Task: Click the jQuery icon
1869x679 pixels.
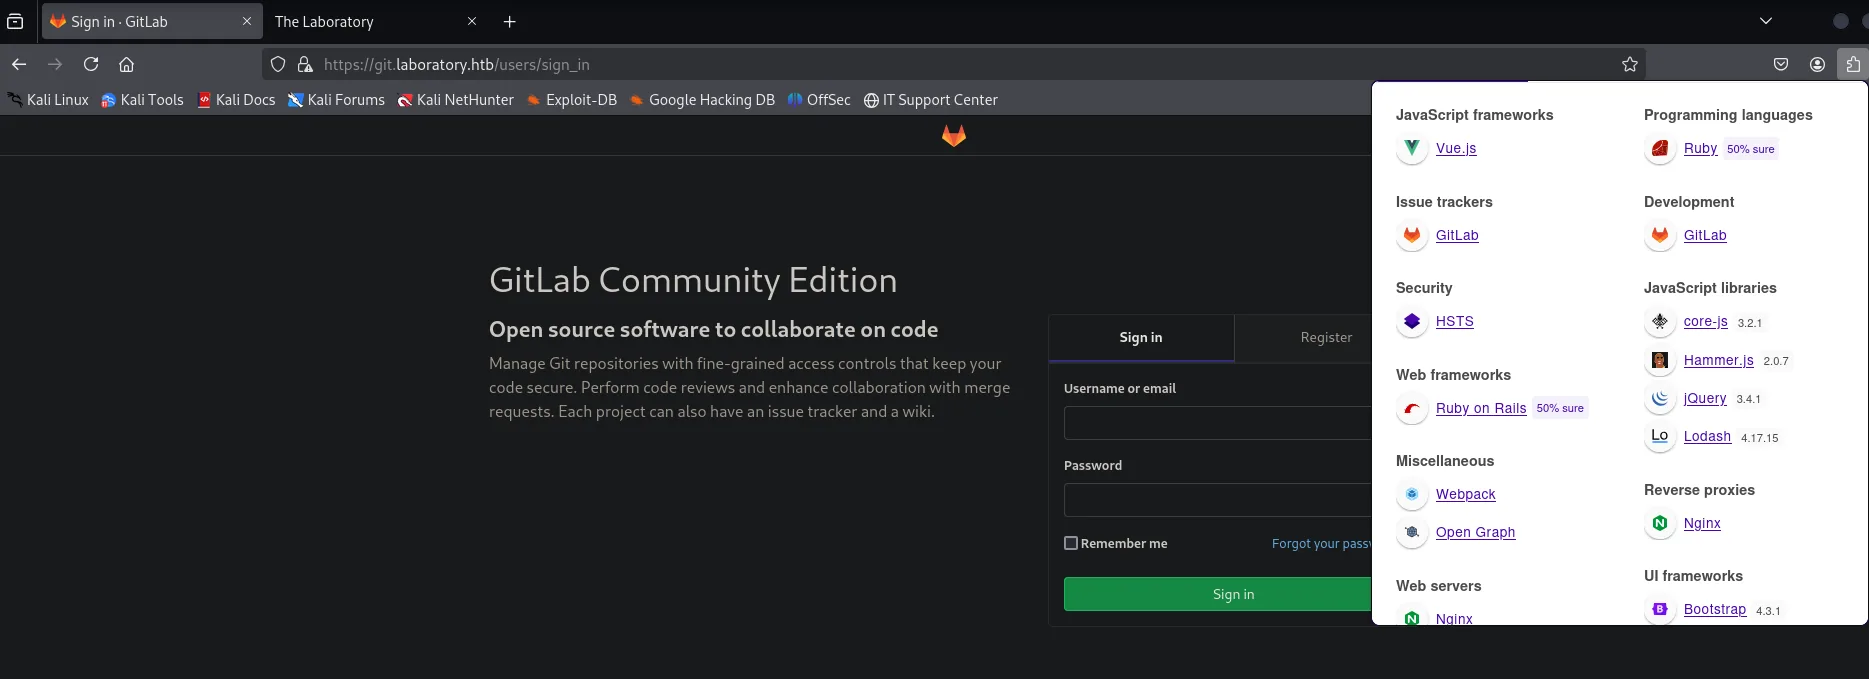Action: pos(1660,398)
